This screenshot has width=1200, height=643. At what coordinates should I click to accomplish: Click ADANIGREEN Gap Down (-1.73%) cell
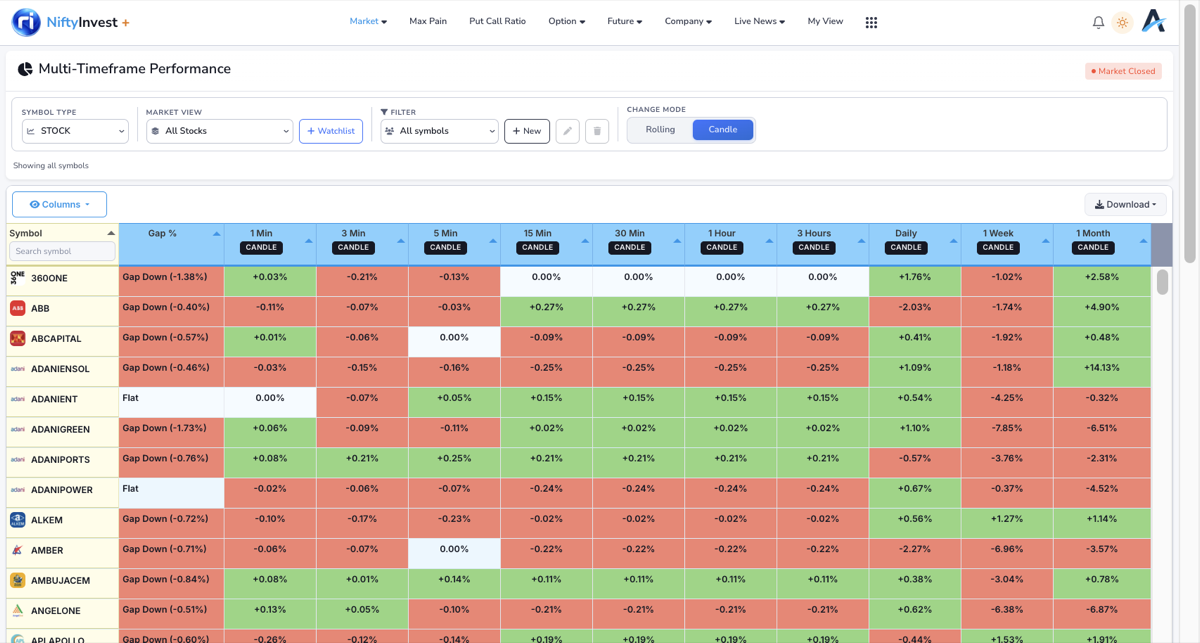click(171, 433)
